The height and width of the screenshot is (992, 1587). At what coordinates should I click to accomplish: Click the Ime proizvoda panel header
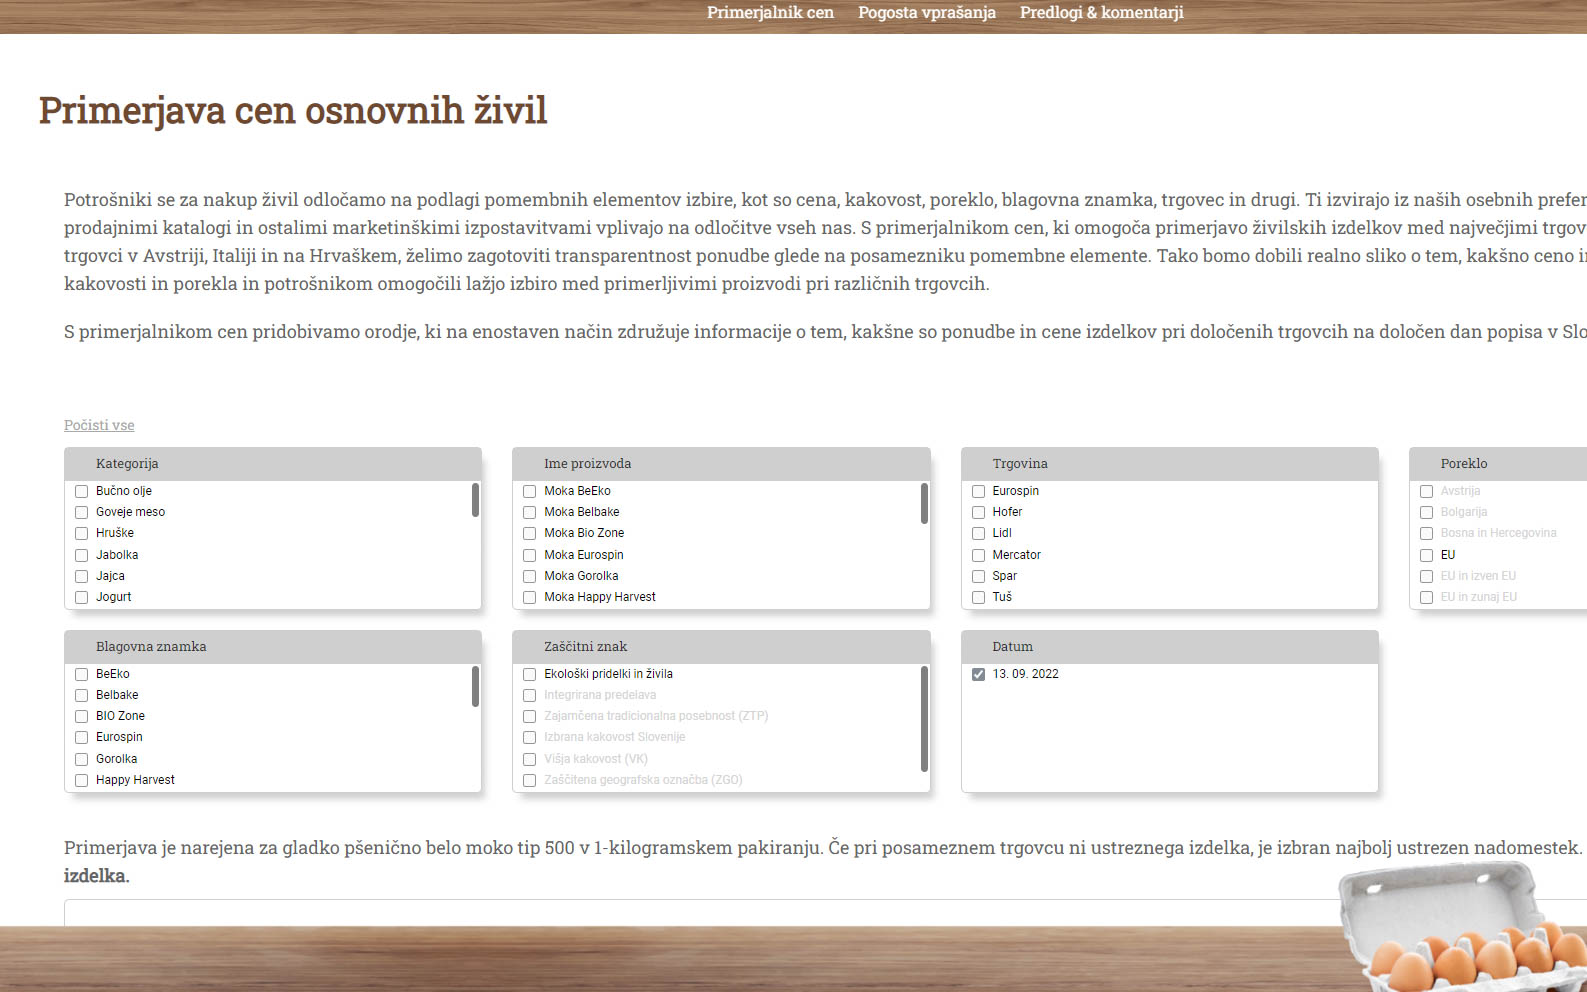point(721,464)
